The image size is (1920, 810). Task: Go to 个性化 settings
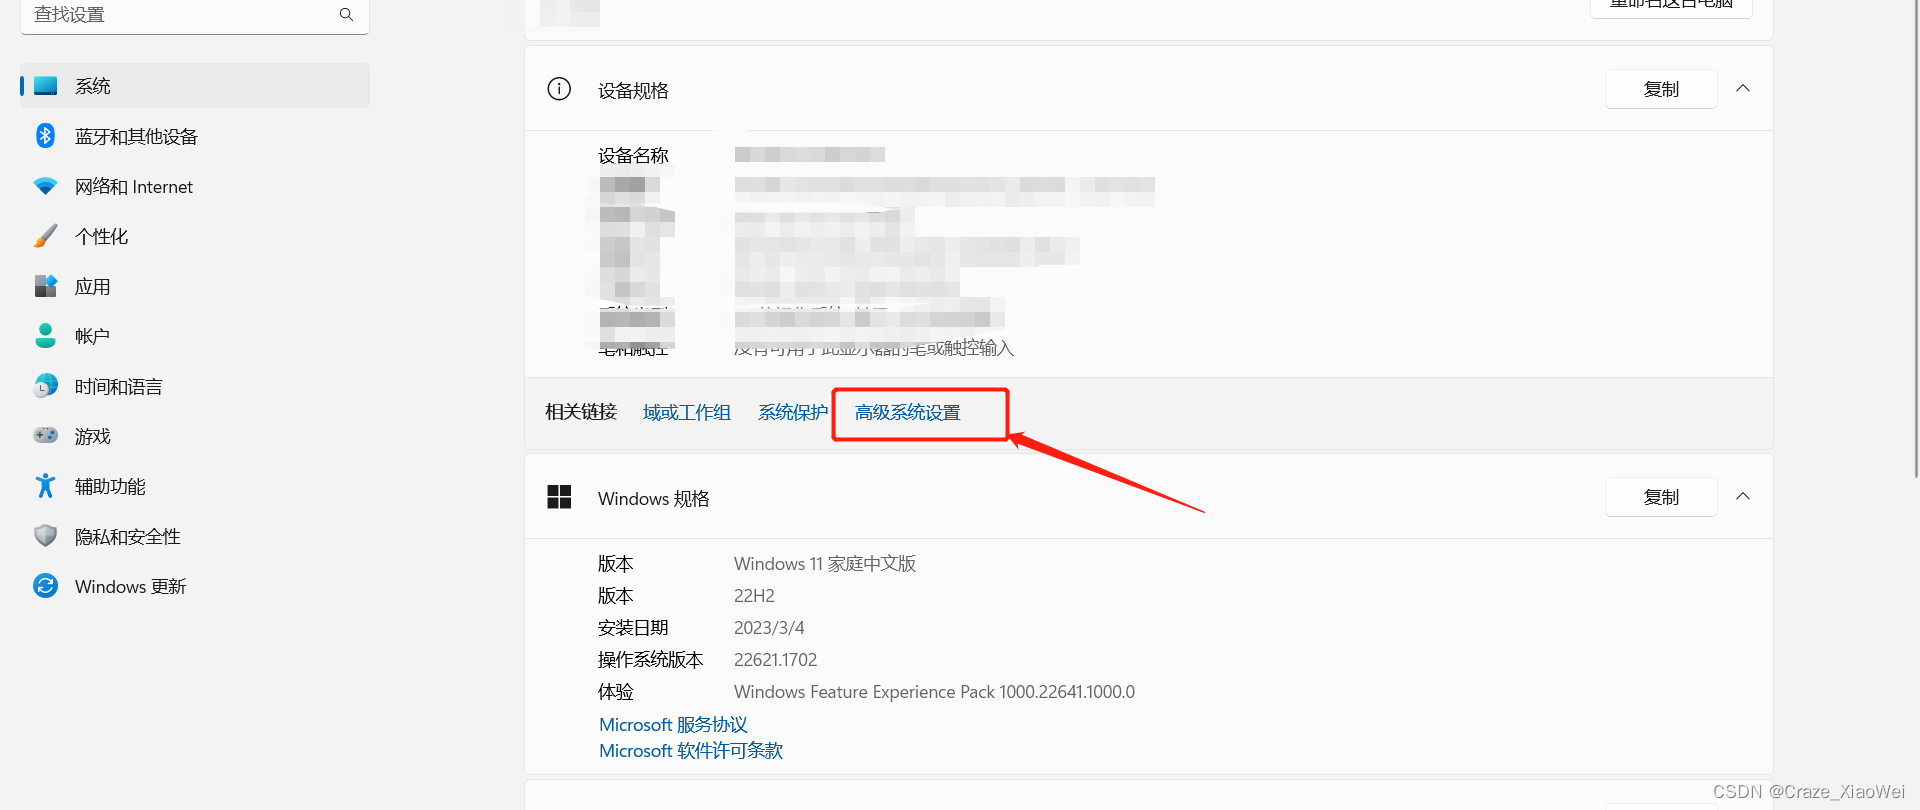pos(195,236)
